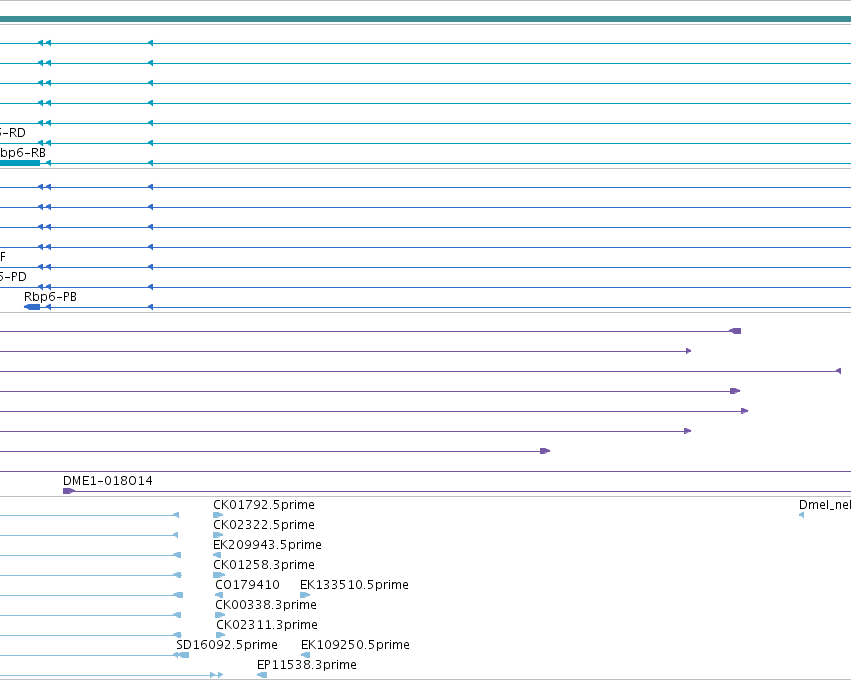The height and width of the screenshot is (680, 851).
Task: Select the CK01792.5prime EST label
Action: tap(264, 505)
